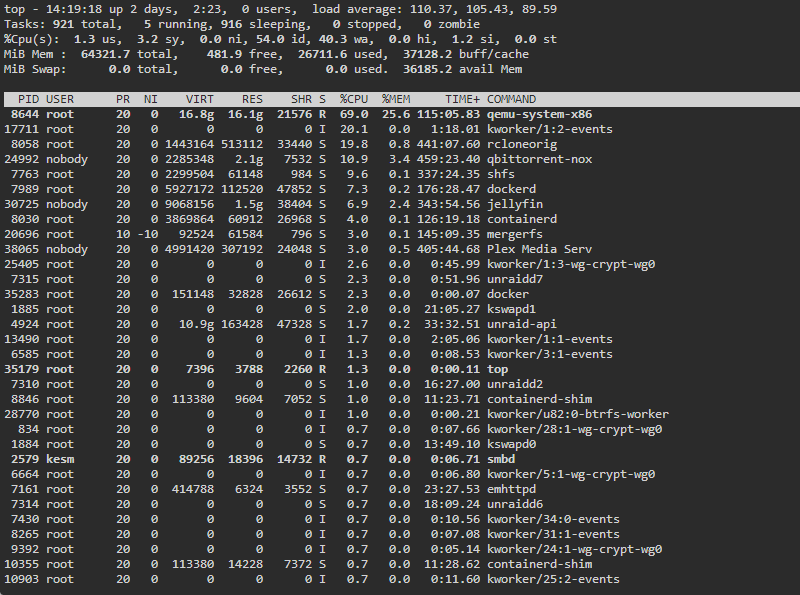Image resolution: width=800 pixels, height=595 pixels.
Task: Select the 36185.2 avail Mem value
Action: [x=427, y=69]
